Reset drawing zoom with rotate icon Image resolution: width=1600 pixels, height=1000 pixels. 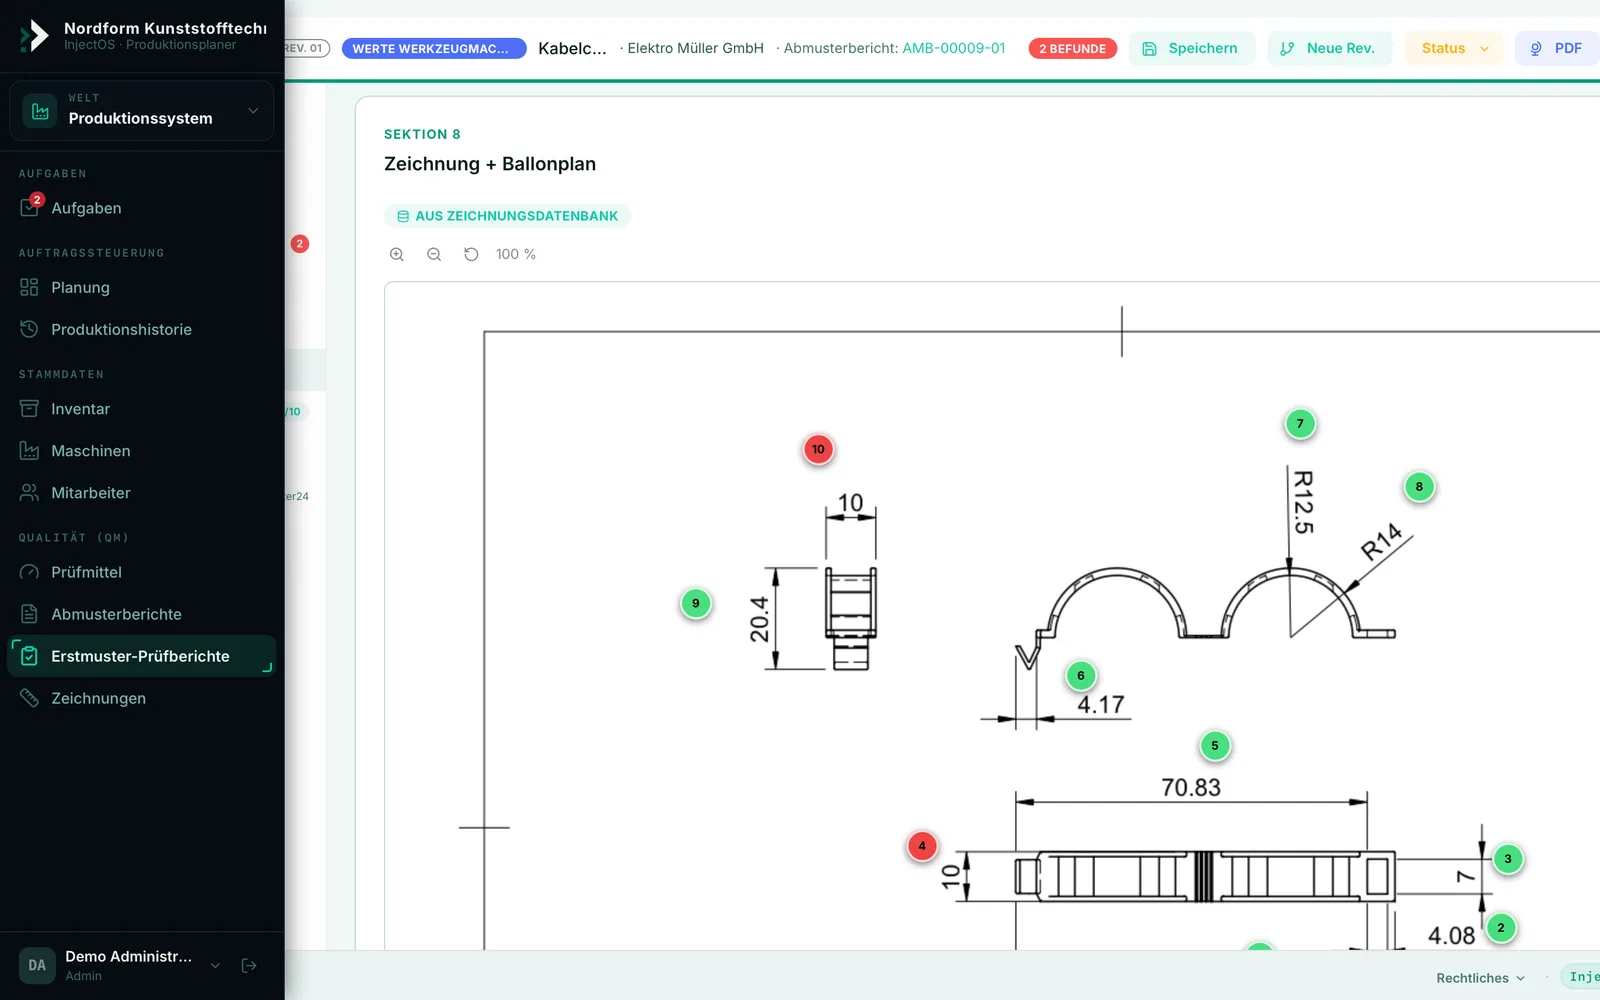471,254
